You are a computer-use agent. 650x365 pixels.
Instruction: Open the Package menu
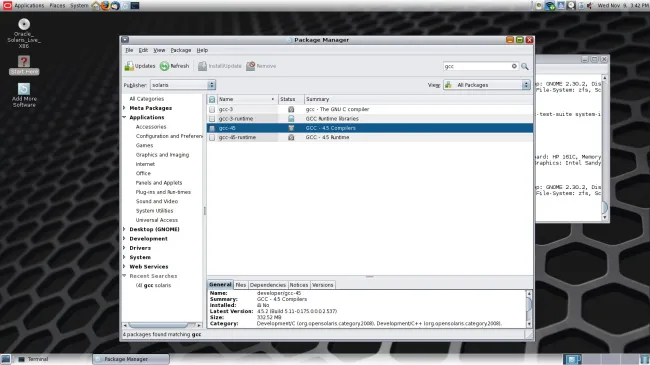(181, 50)
